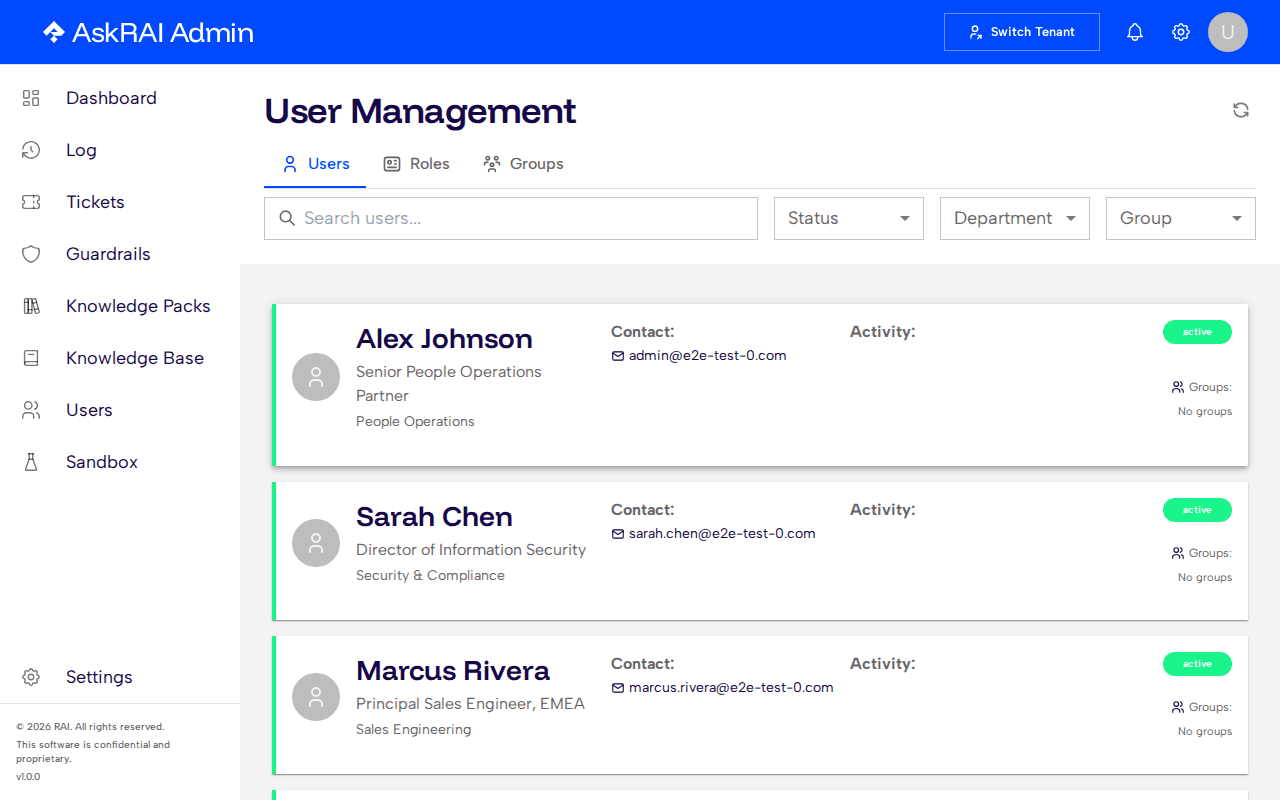Click Marcus Rivera's avatar
The image size is (1280, 800).
(x=316, y=697)
